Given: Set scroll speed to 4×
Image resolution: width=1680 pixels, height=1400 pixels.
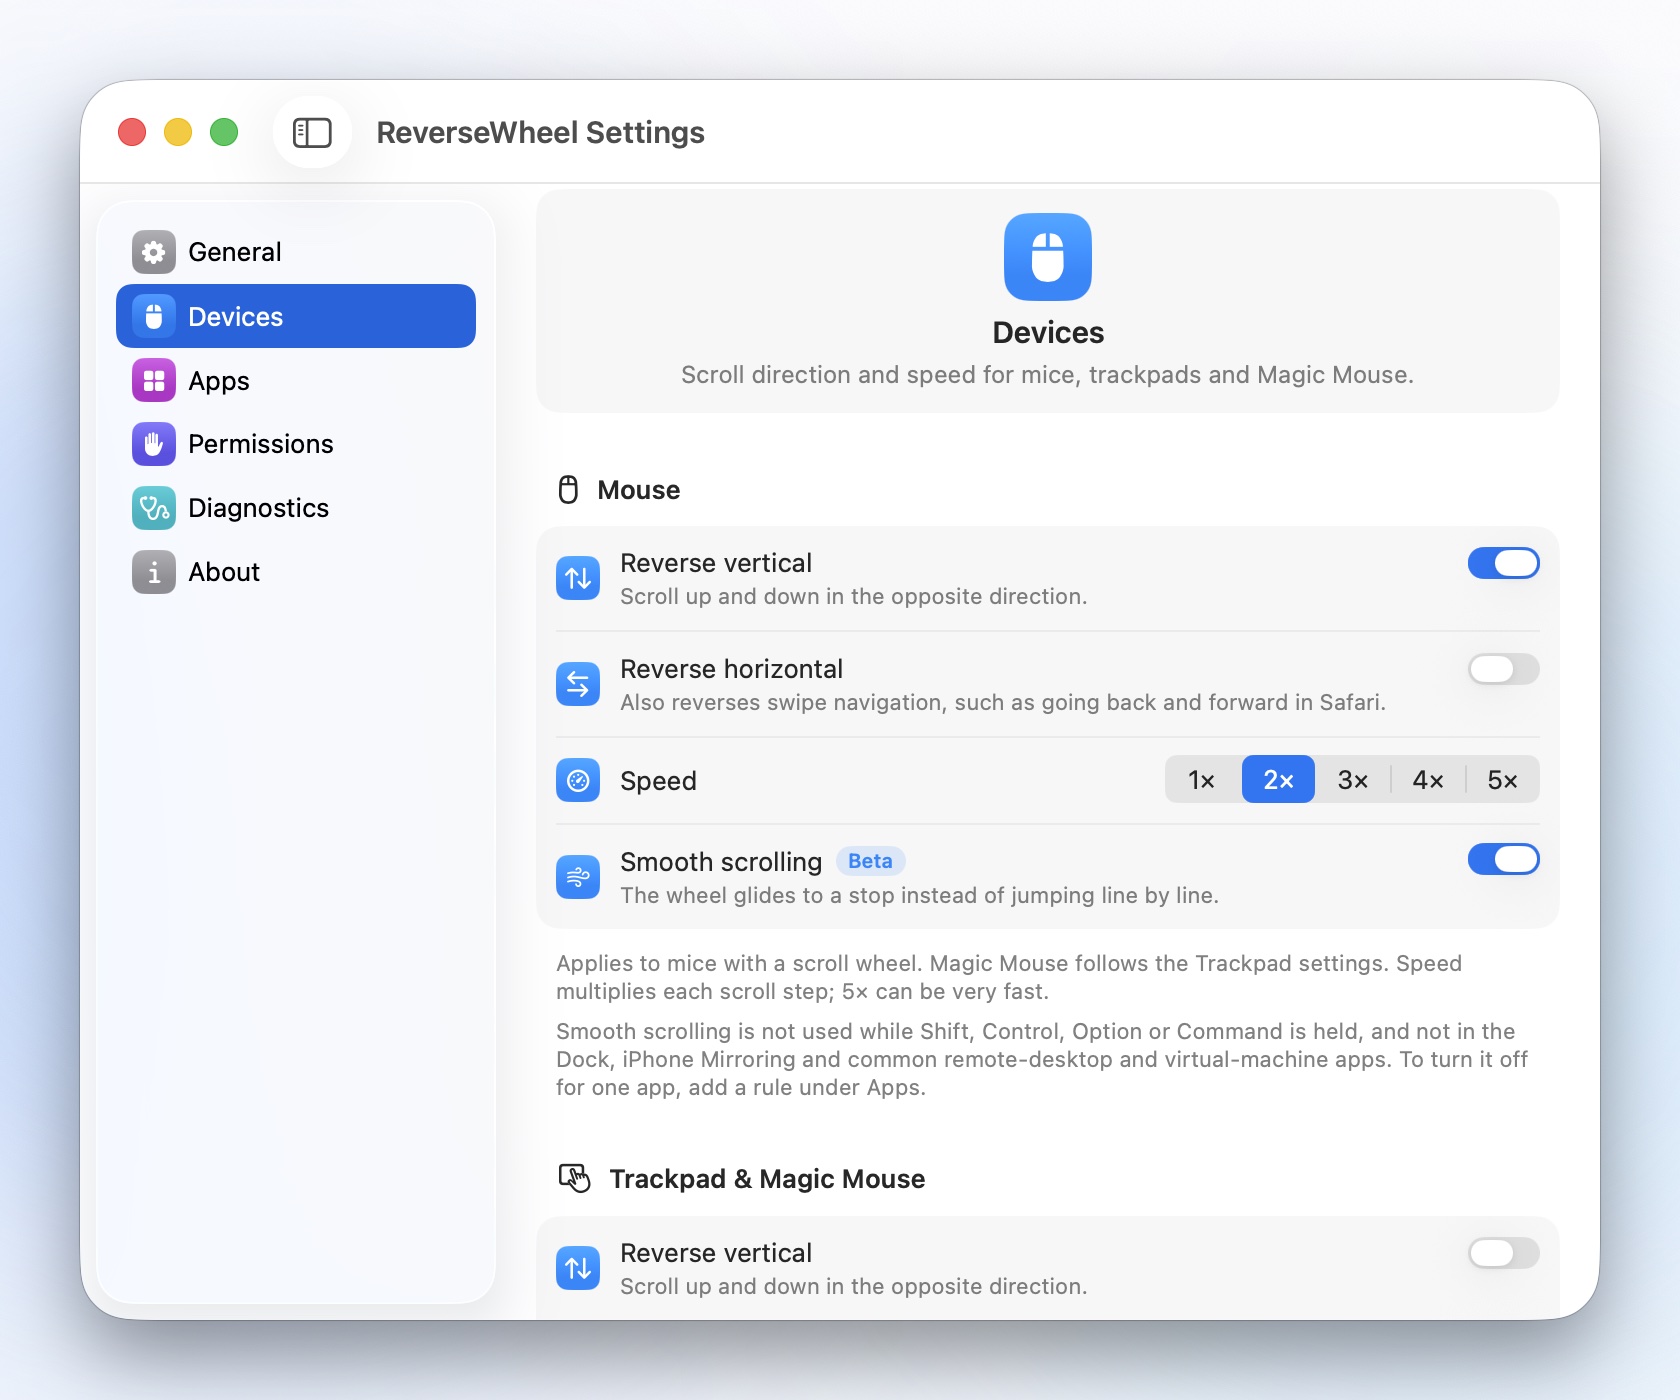Looking at the screenshot, I should click(x=1428, y=779).
